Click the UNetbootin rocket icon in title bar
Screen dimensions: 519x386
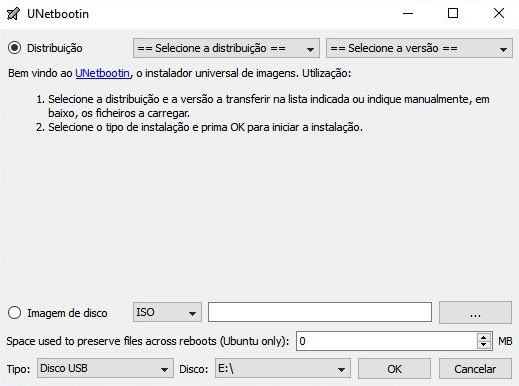tap(13, 14)
